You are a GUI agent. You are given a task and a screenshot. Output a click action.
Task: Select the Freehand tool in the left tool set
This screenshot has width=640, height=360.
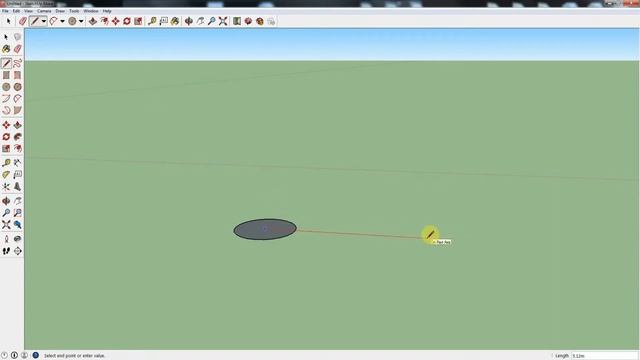coord(17,63)
